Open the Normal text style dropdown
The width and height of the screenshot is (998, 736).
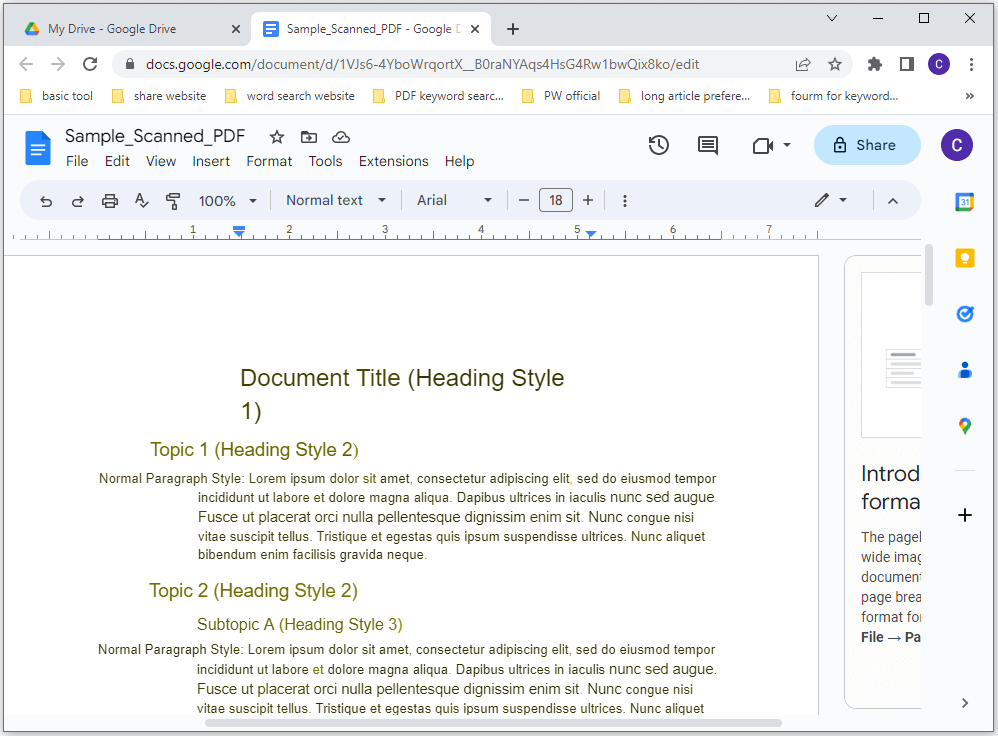tap(336, 201)
